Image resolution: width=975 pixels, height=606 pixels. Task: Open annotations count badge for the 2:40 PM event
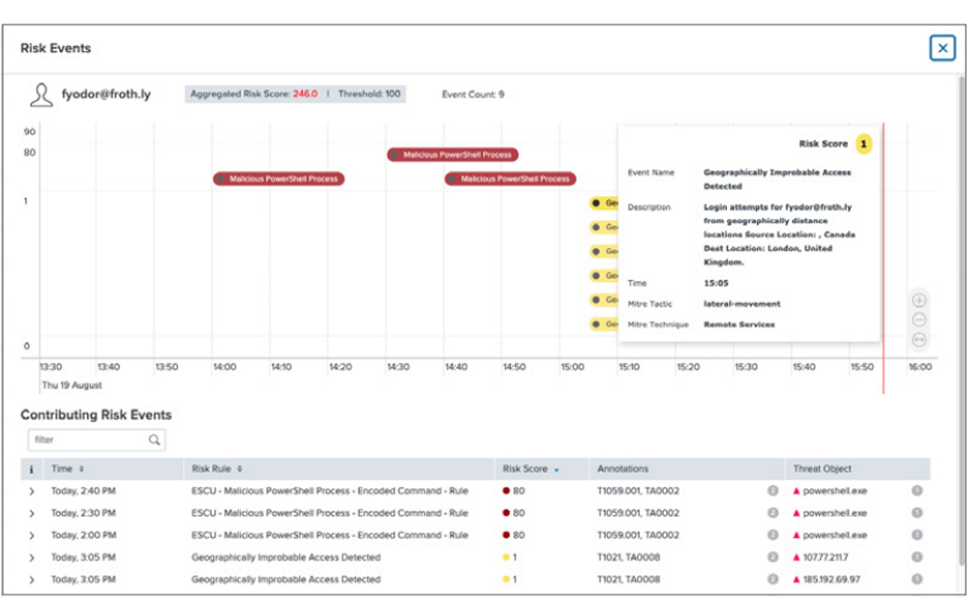(x=772, y=491)
